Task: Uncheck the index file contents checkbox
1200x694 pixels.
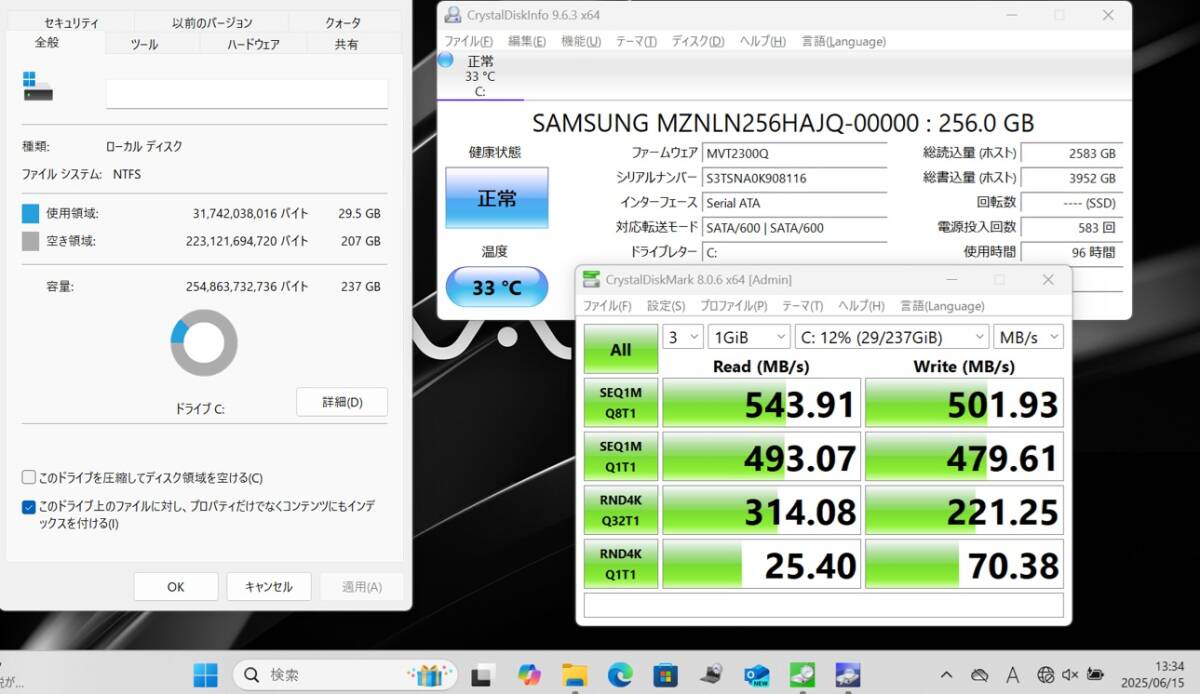Action: [x=28, y=507]
